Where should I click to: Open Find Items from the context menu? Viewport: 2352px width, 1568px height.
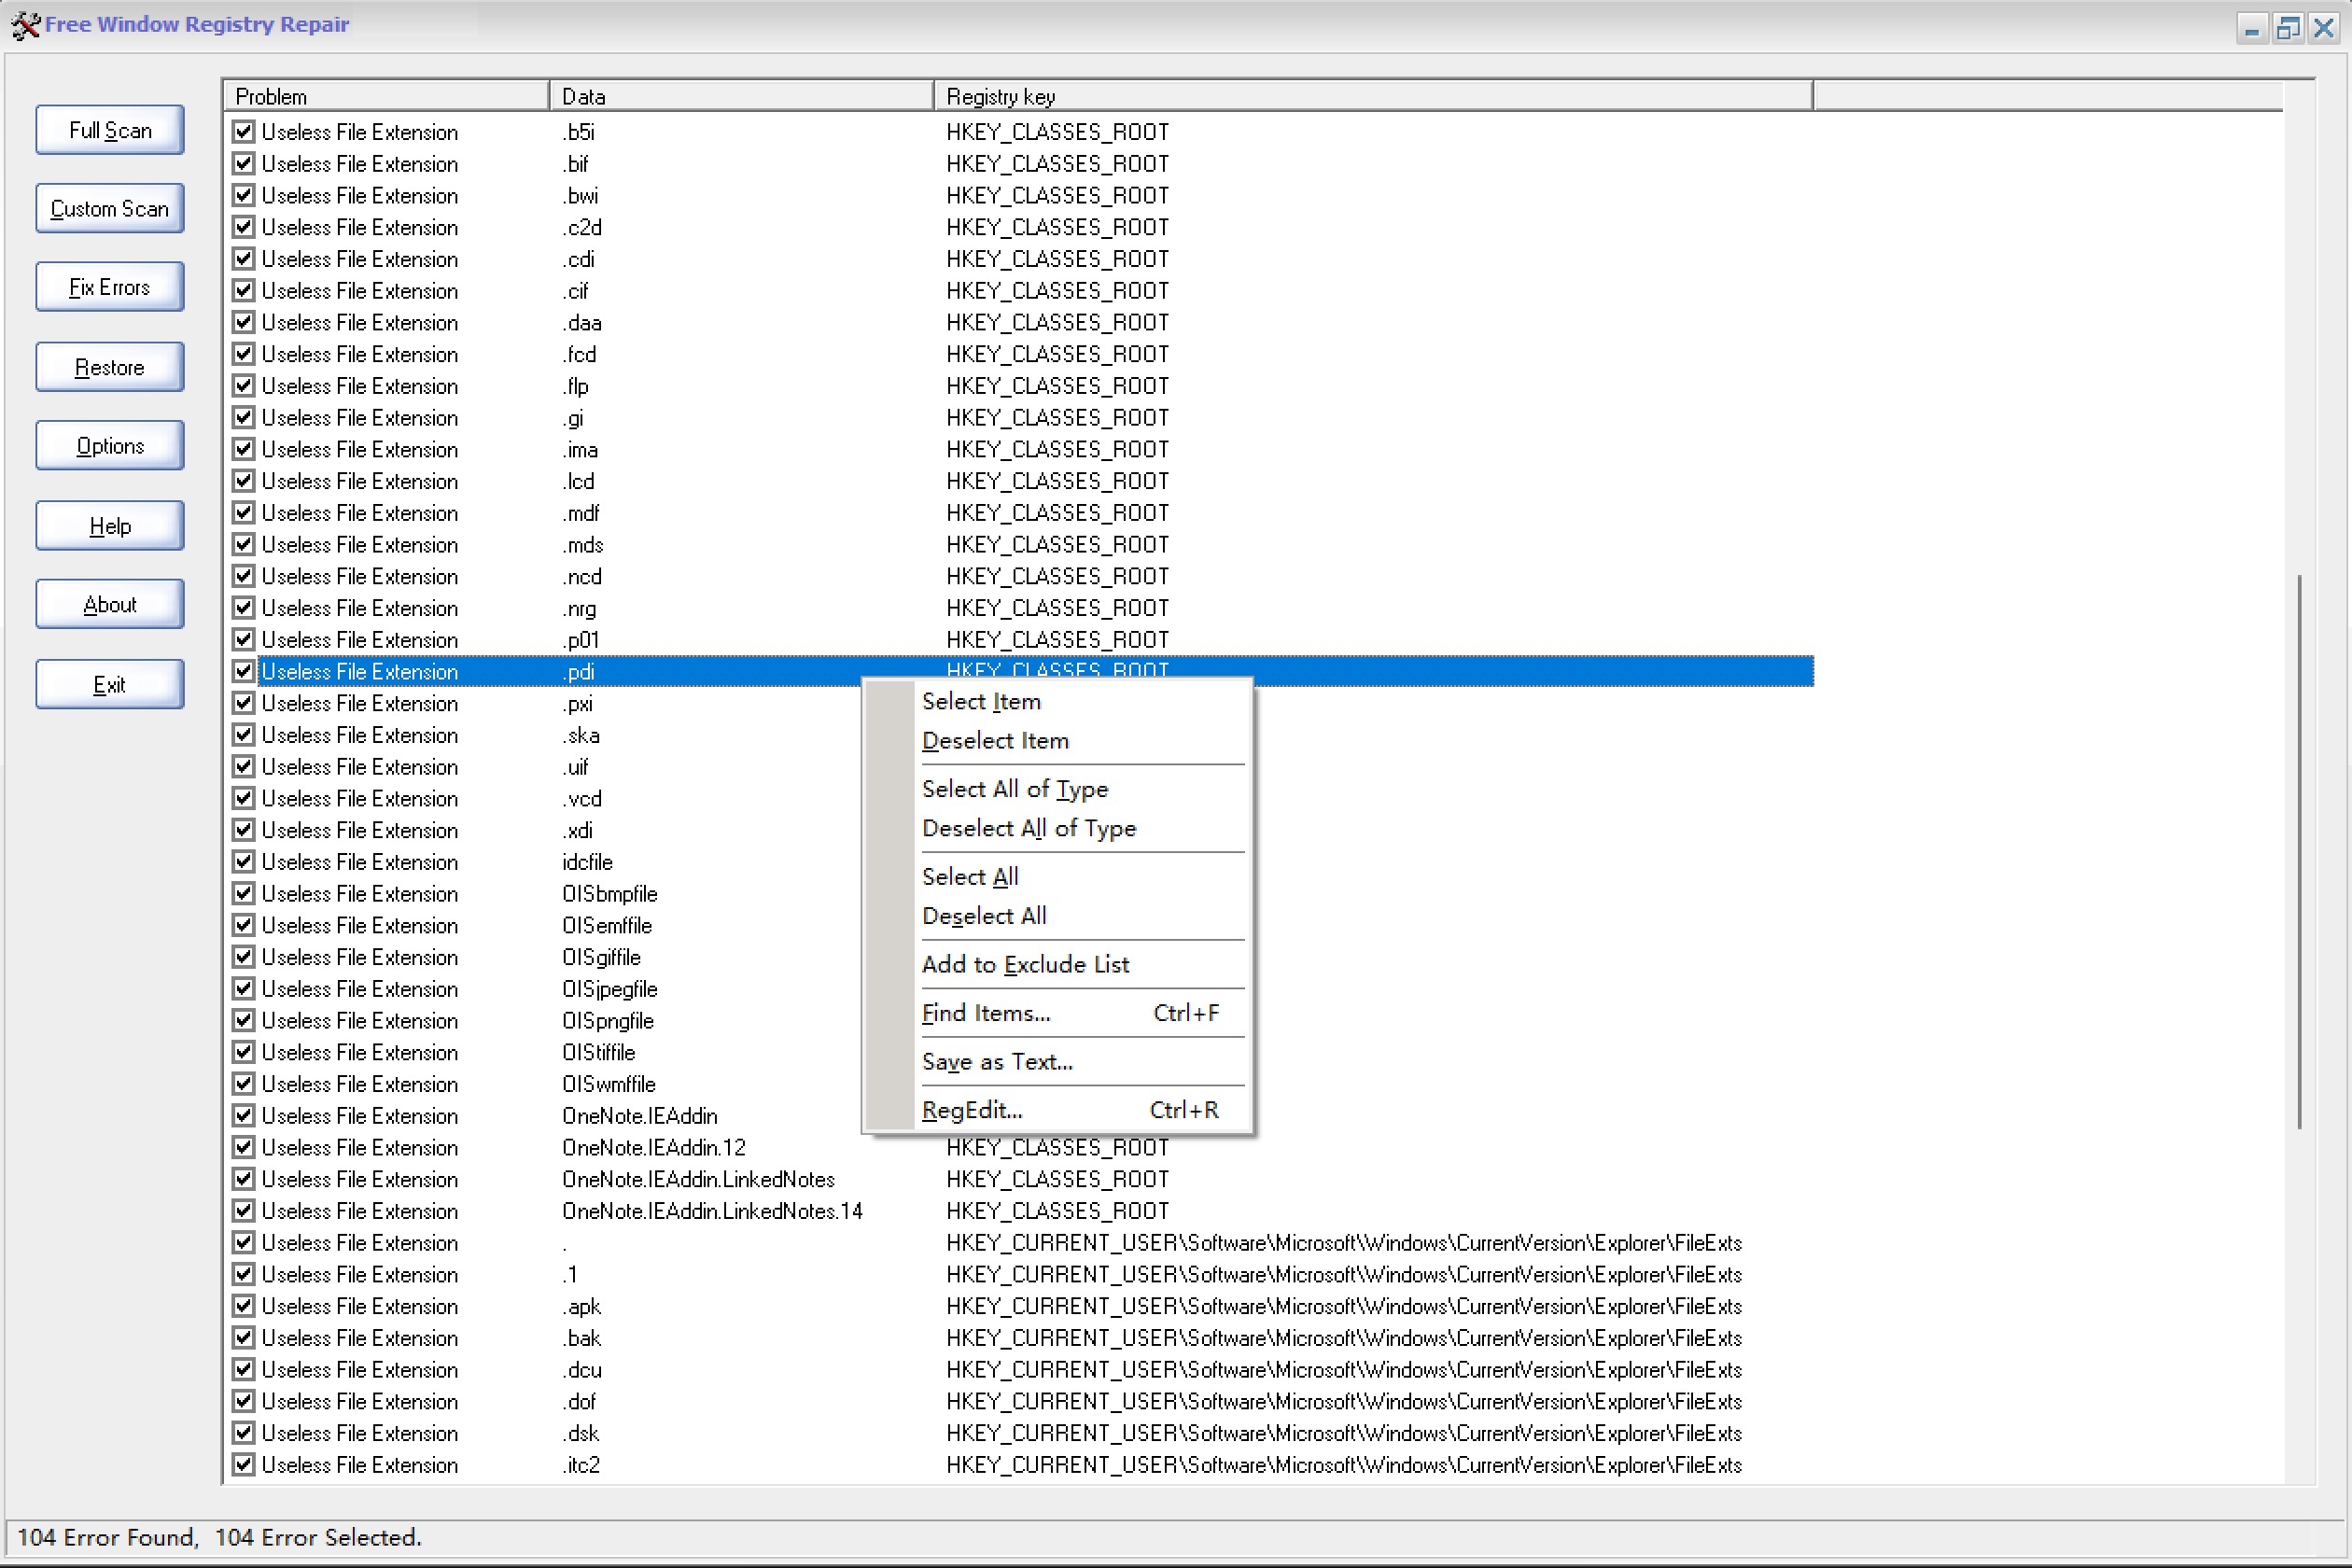tap(986, 1013)
